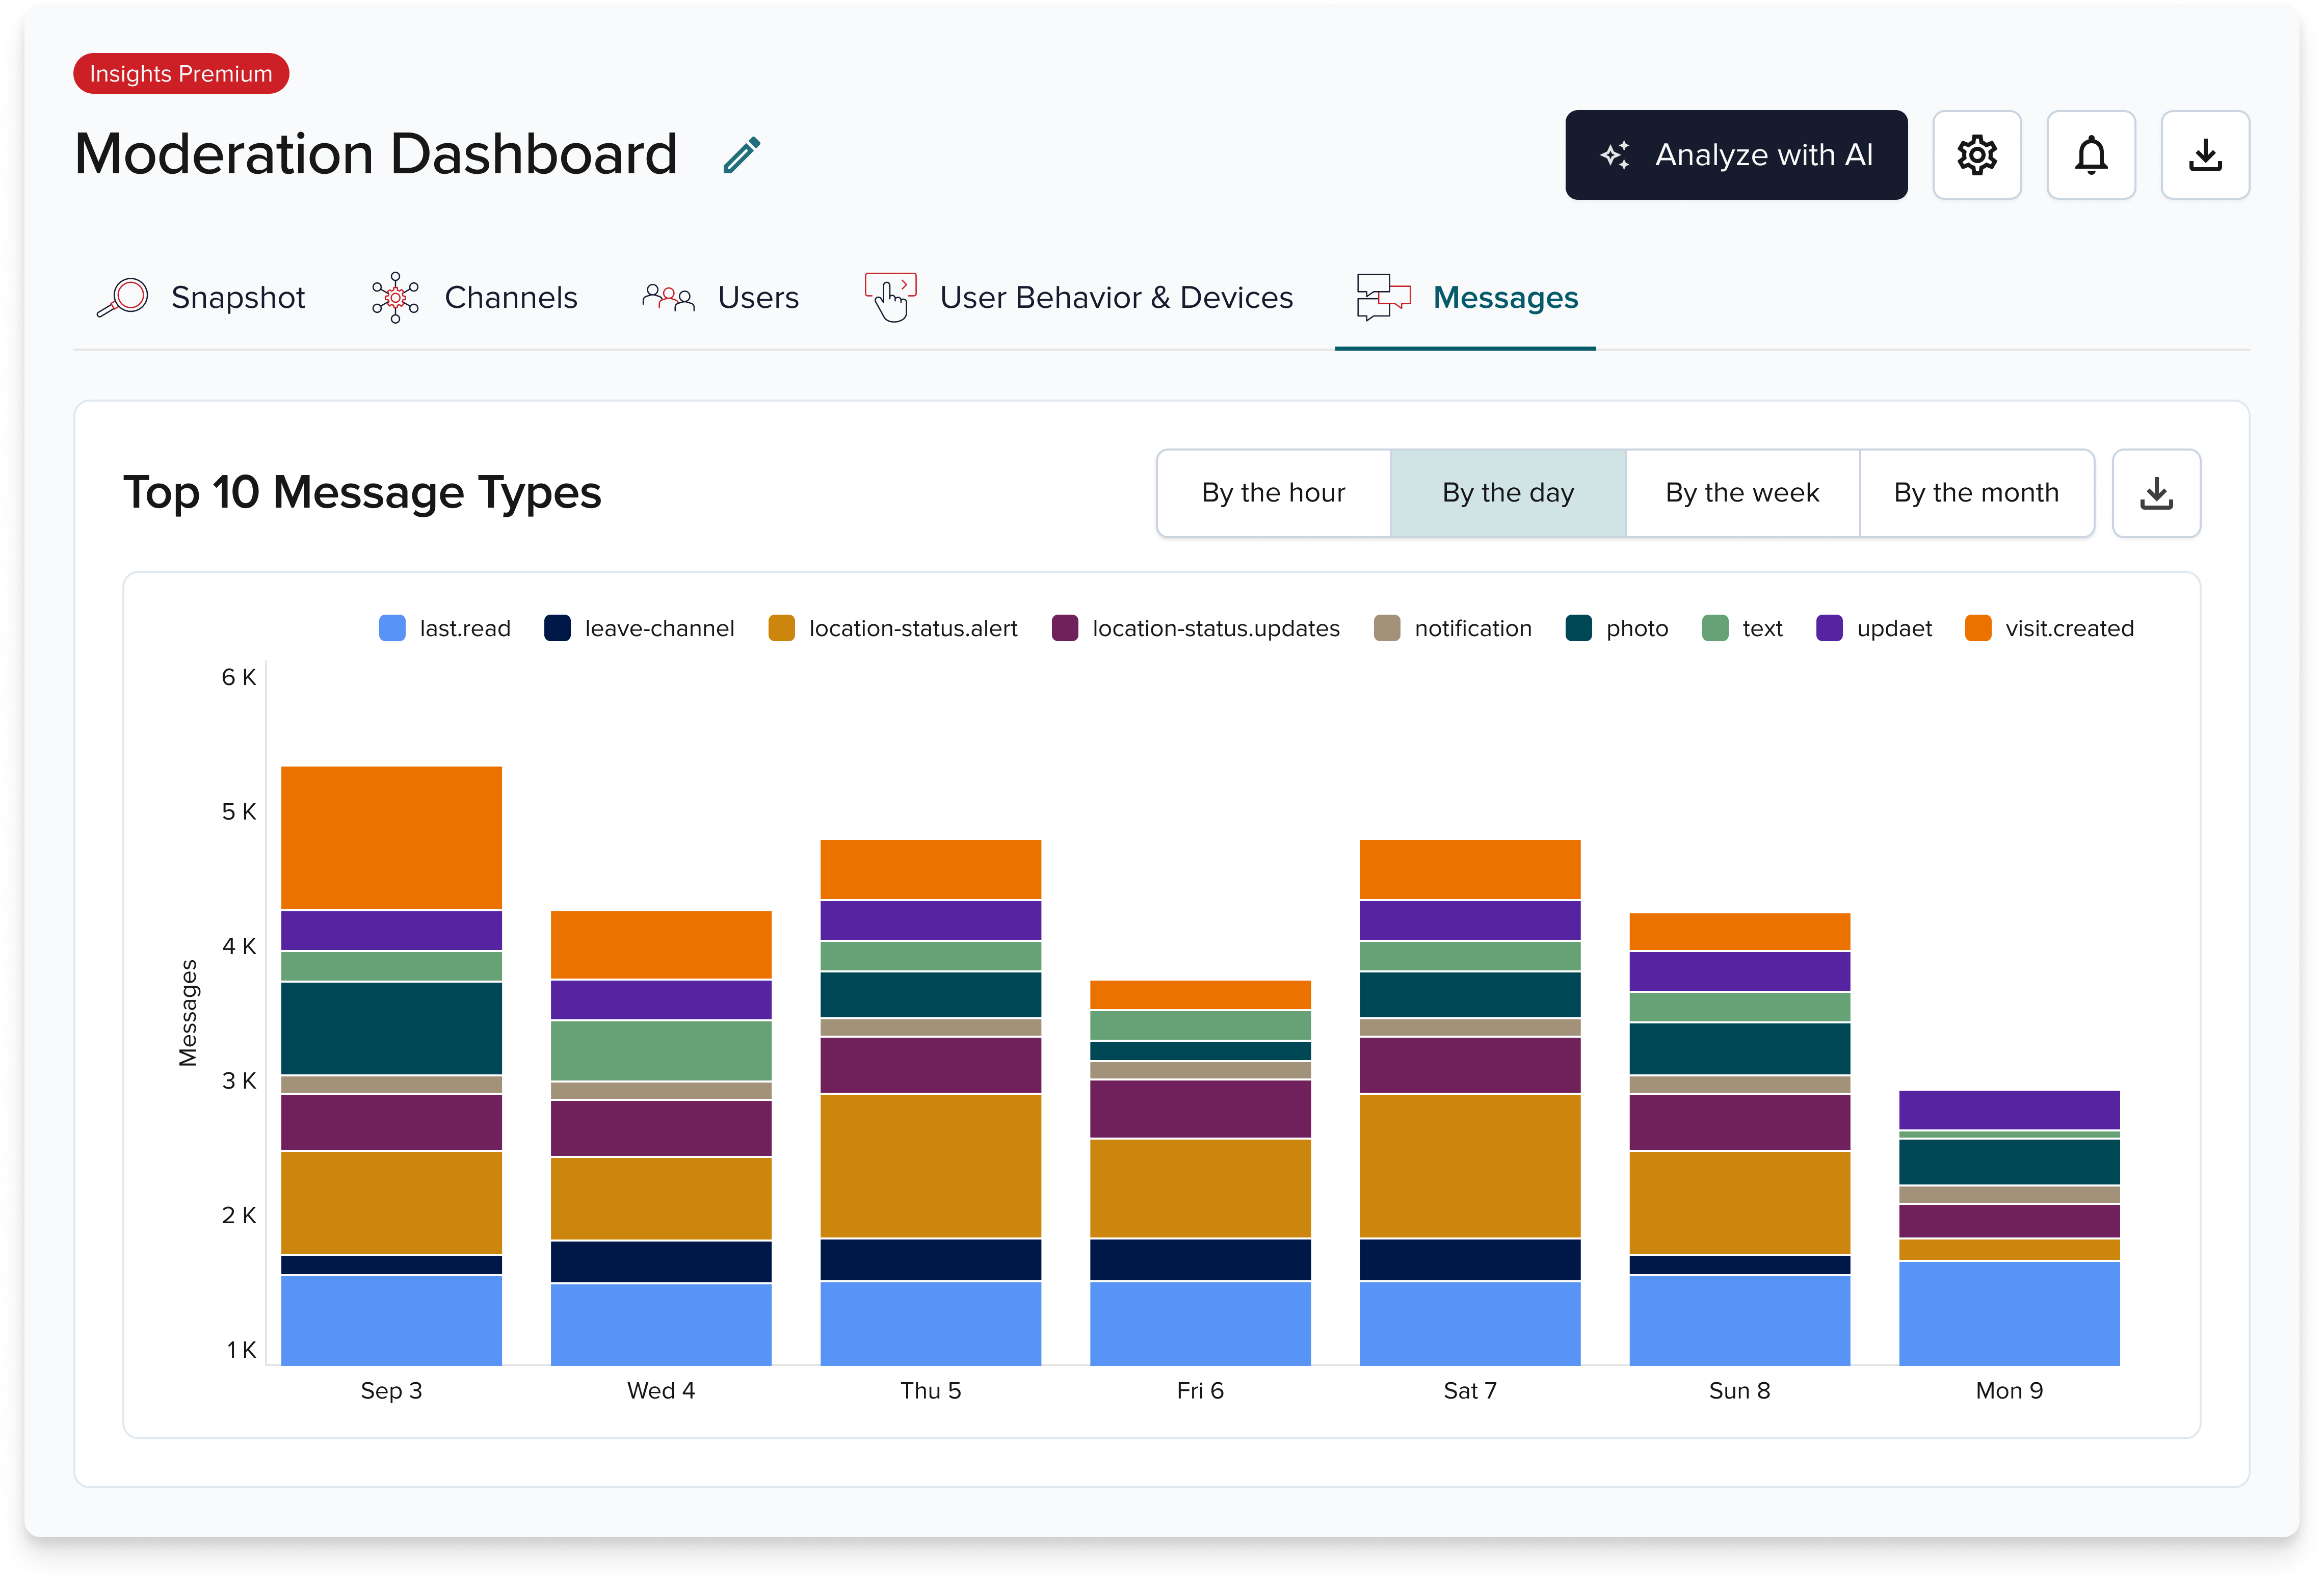Open settings via the gear icon
This screenshot has width=2324, height=1582.
point(1976,155)
